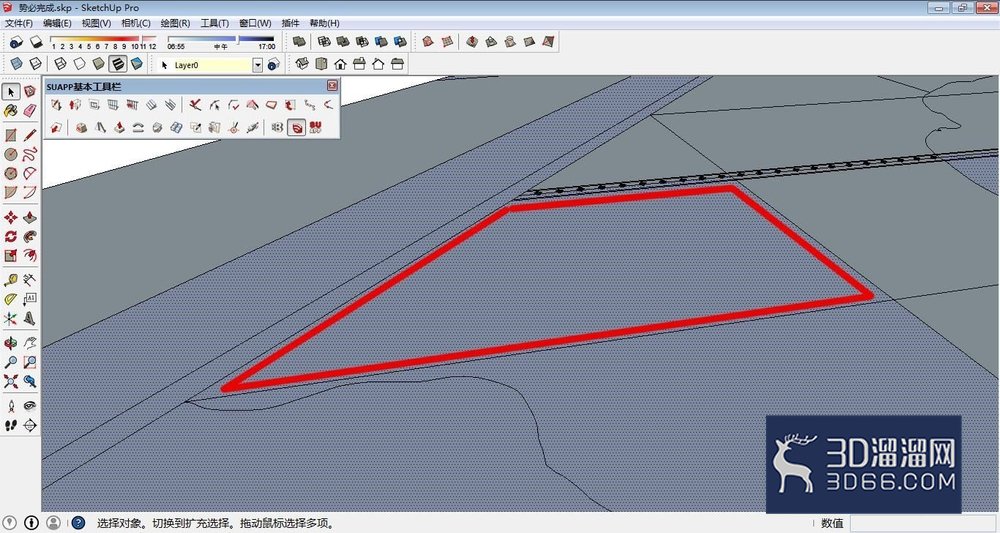Screen dimensions: 1000x533
Task: Open the 帮助(H) menu
Action: coord(325,23)
